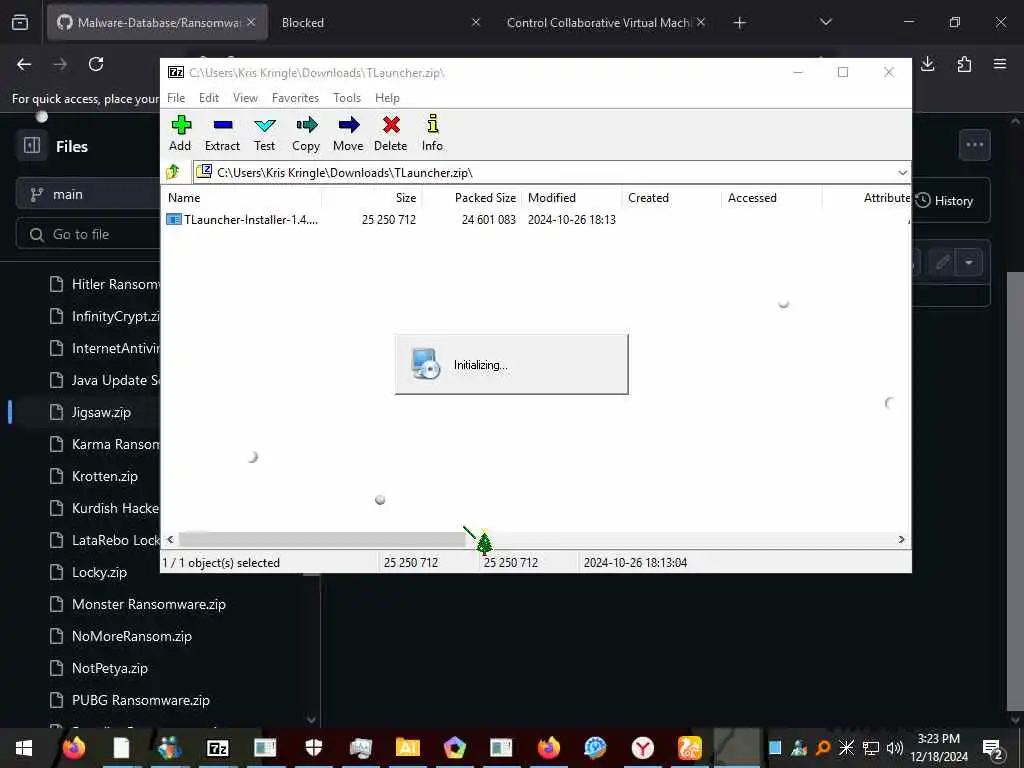Open PUBG Ransomware.zip in file tree
Image resolution: width=1024 pixels, height=768 pixels.
(x=140, y=700)
